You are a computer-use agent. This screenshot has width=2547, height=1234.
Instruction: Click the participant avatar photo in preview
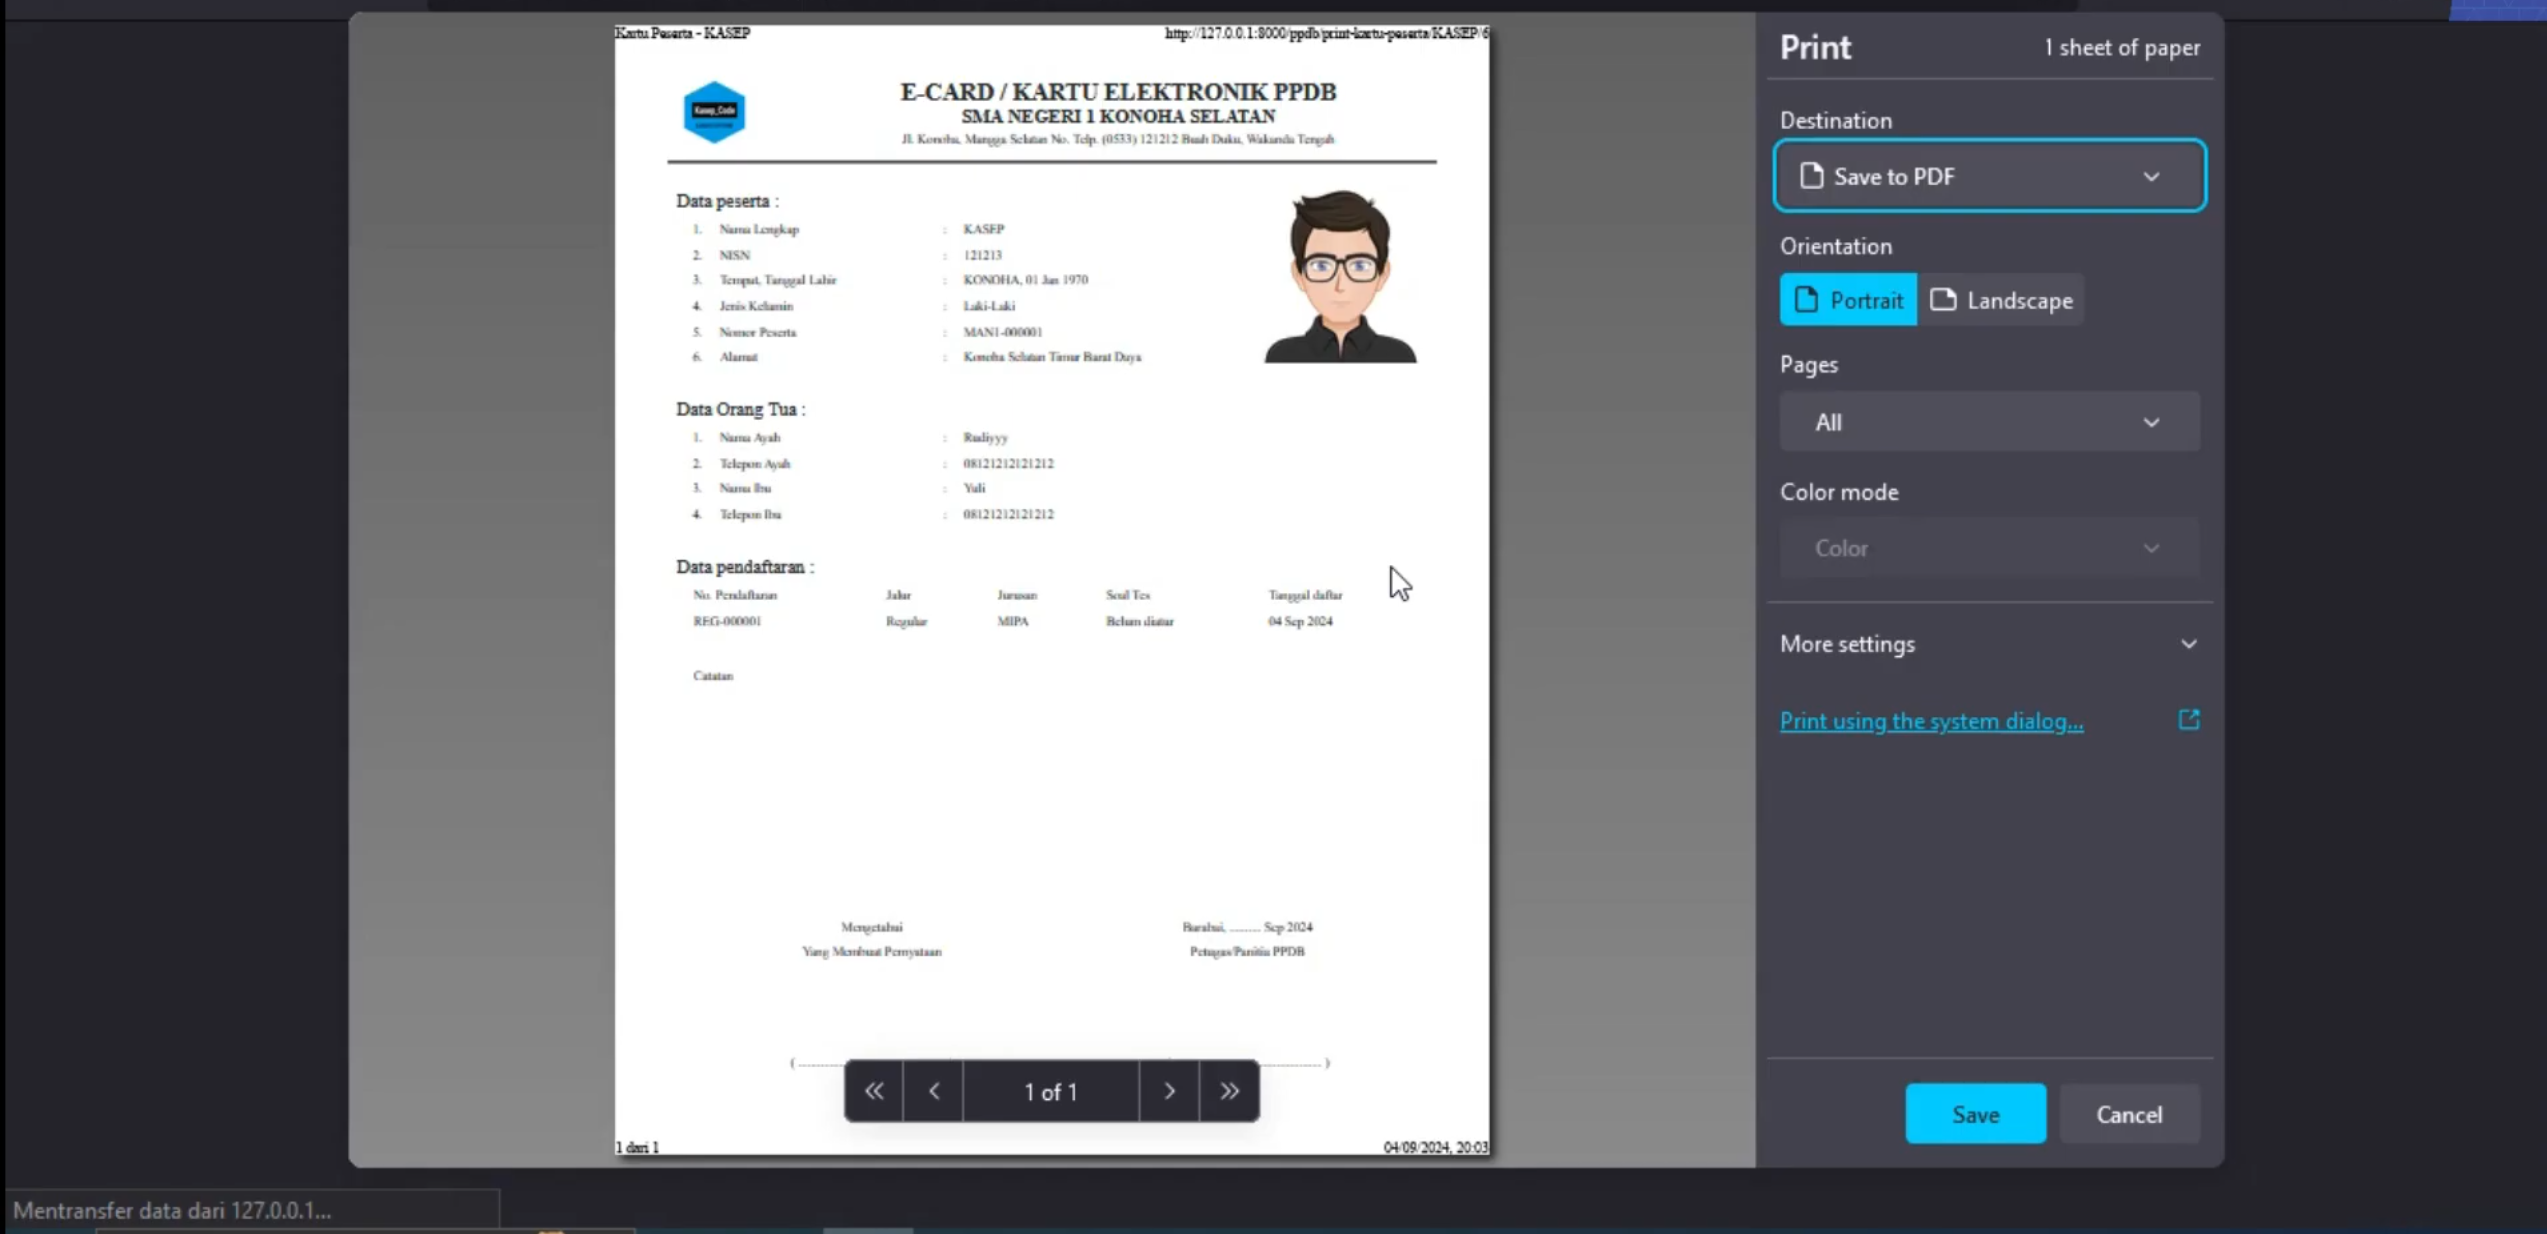pos(1340,276)
